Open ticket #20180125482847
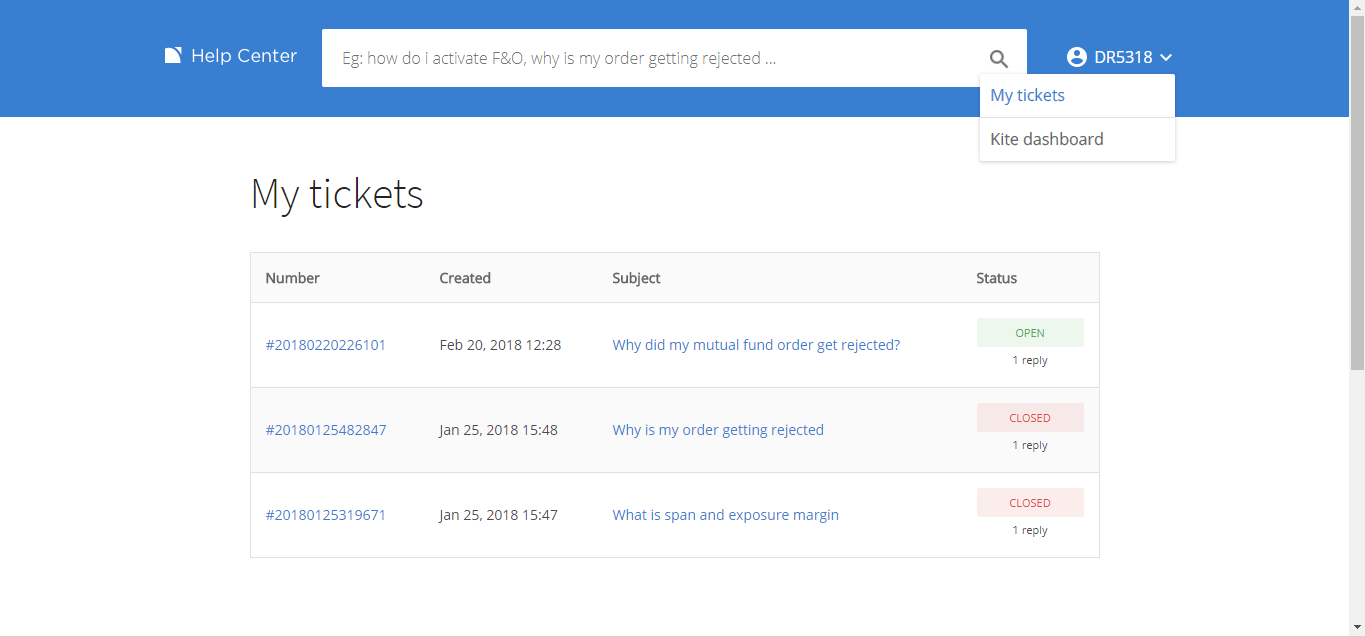Screen dimensions: 1365x637 [326, 430]
